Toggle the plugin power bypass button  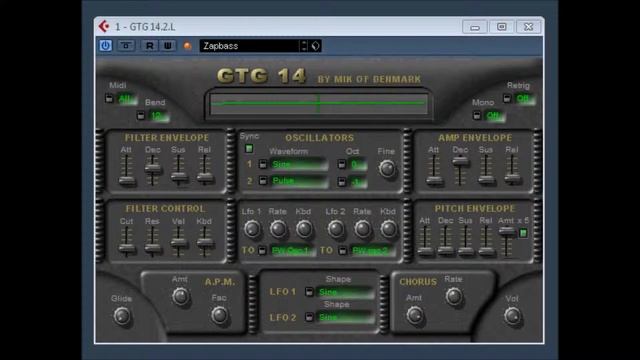105,46
